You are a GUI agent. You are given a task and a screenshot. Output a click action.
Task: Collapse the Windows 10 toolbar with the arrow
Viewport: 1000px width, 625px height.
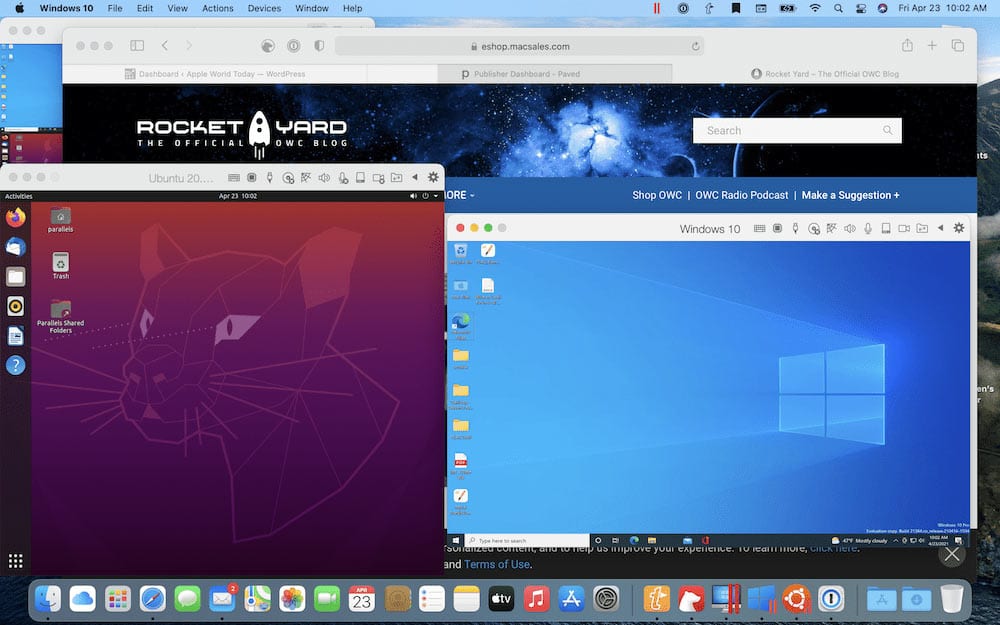939,228
